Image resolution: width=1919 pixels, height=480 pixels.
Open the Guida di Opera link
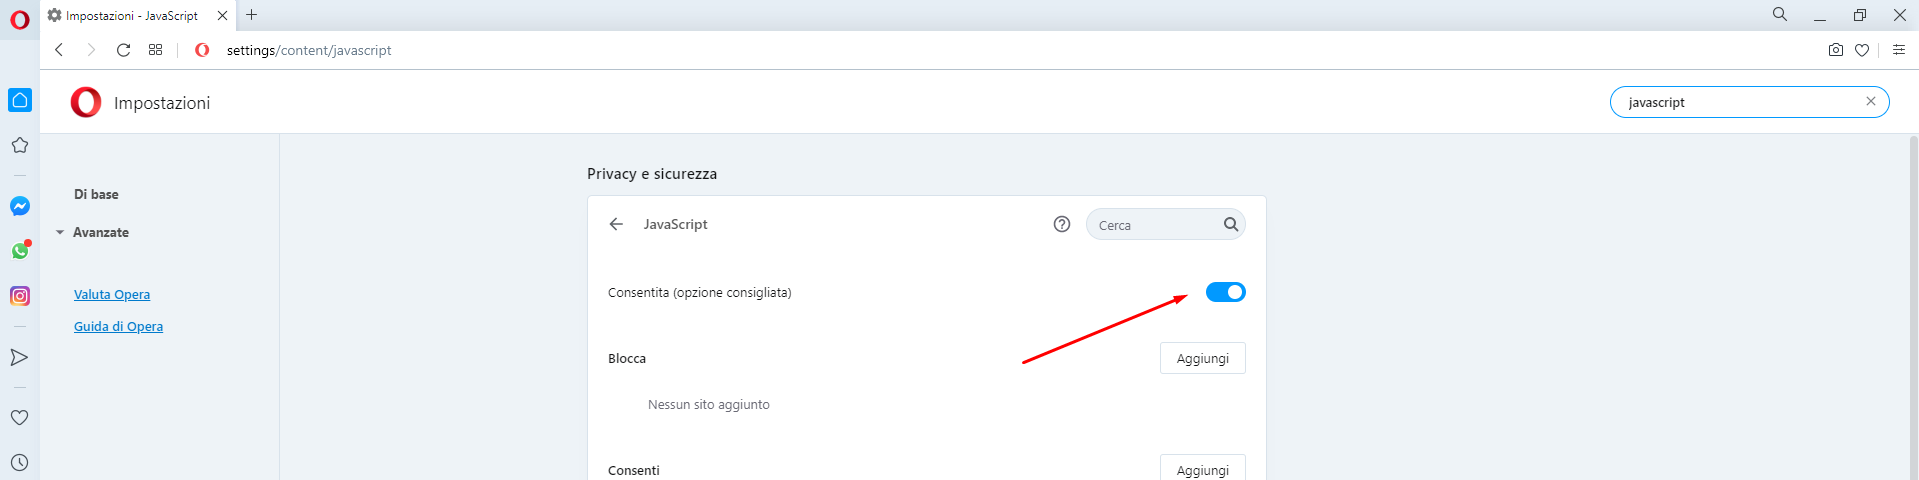pos(118,326)
